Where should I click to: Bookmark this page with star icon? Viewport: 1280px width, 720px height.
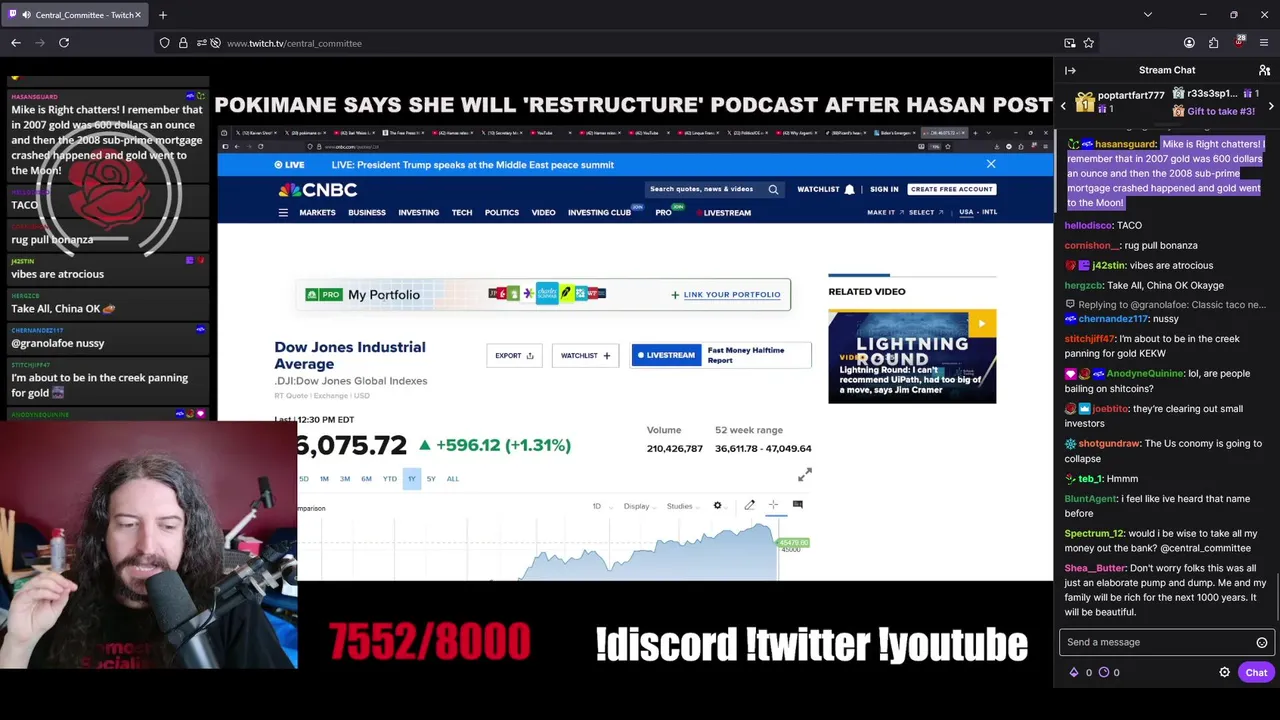coord(1088,43)
